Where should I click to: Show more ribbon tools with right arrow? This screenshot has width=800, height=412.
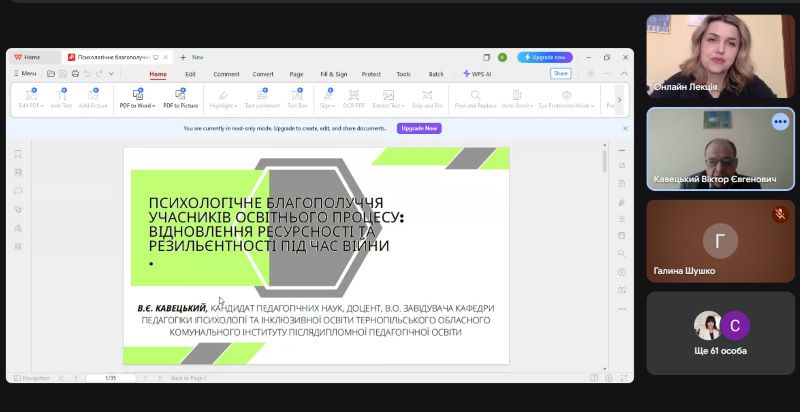point(619,99)
